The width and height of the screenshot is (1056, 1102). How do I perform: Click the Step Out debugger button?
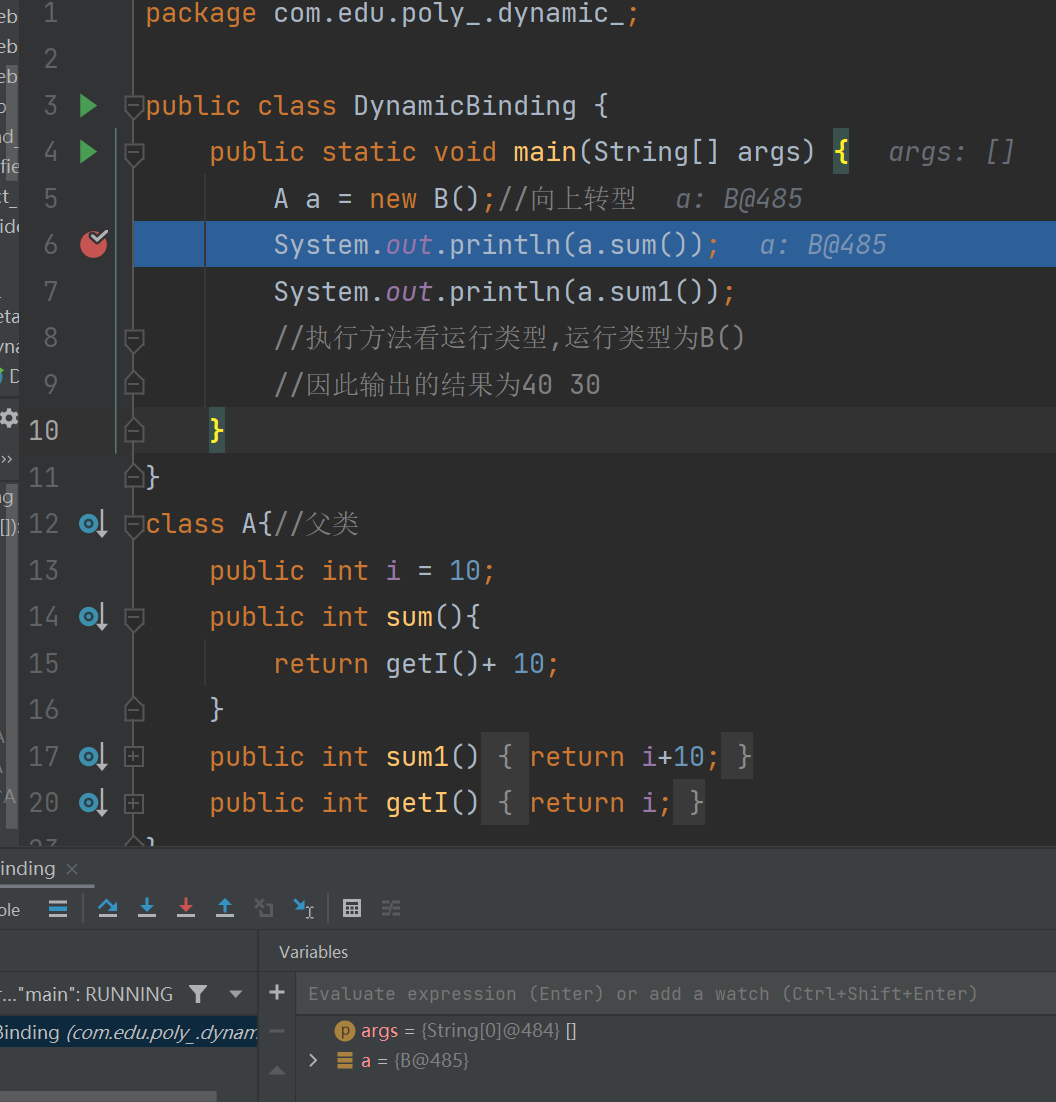tap(225, 908)
